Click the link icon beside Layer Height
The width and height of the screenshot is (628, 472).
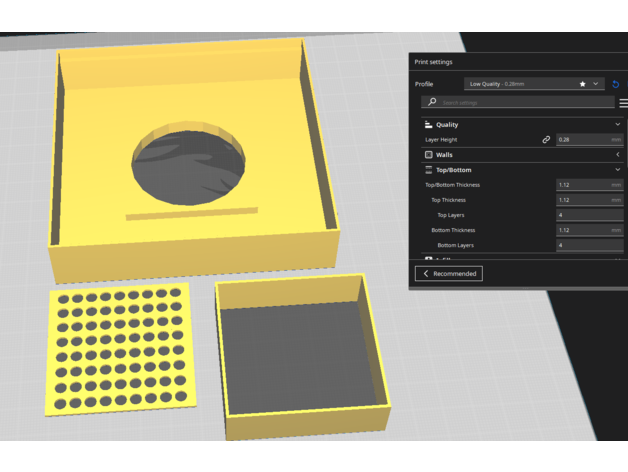click(546, 140)
